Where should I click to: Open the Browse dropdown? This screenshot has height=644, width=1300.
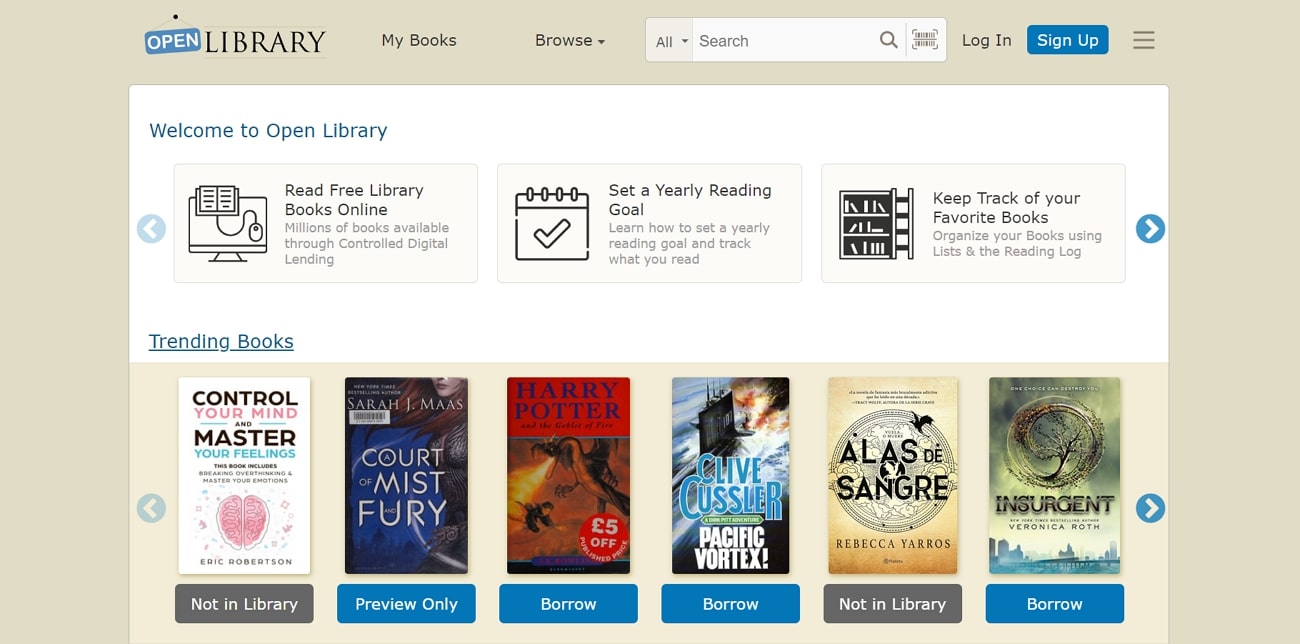tap(569, 40)
